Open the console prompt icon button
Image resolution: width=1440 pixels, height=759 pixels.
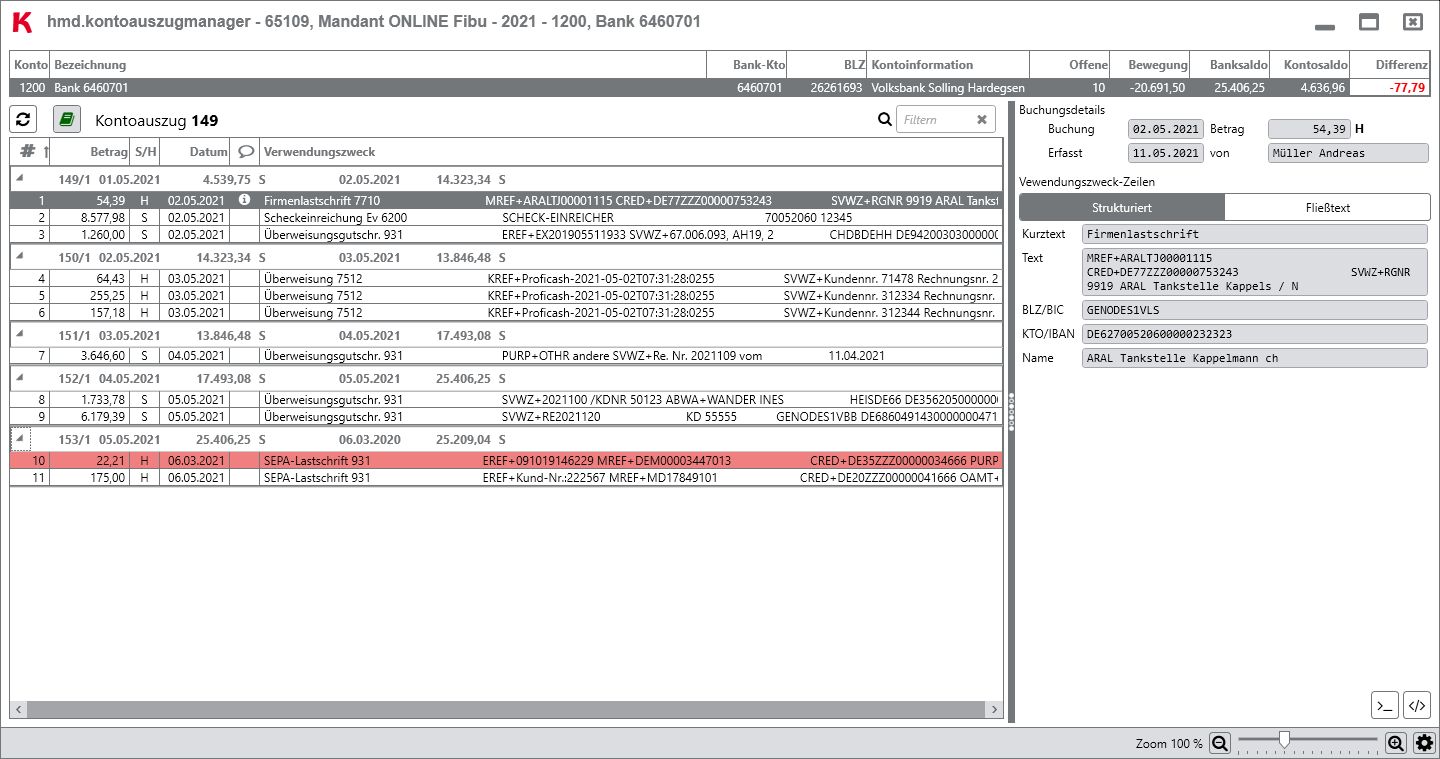1384,705
